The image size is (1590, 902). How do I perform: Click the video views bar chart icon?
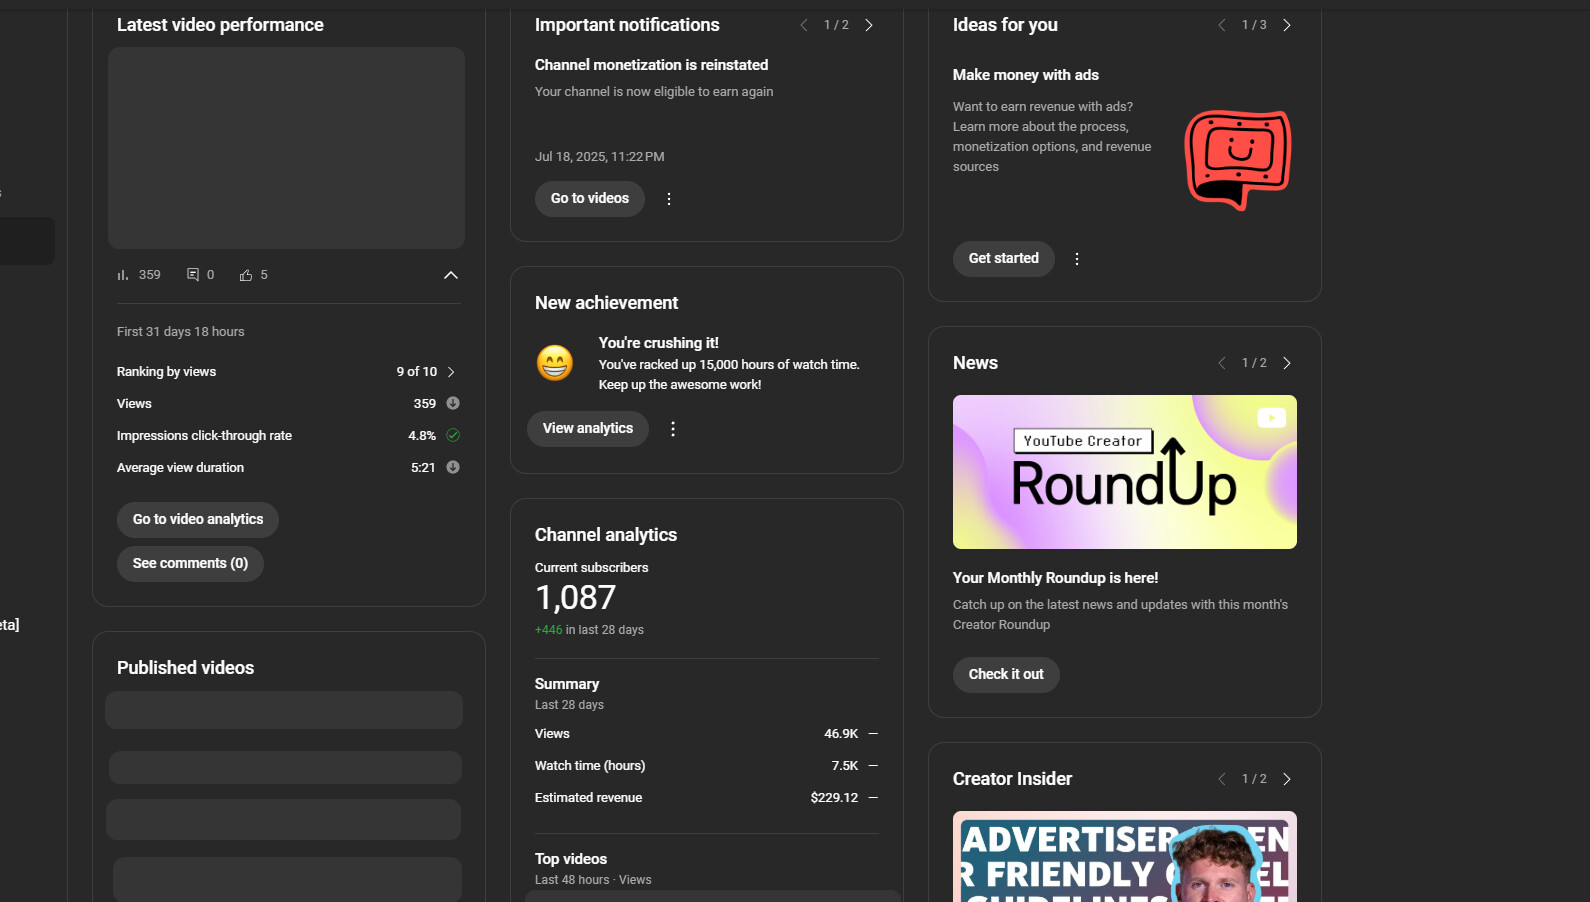coord(123,275)
